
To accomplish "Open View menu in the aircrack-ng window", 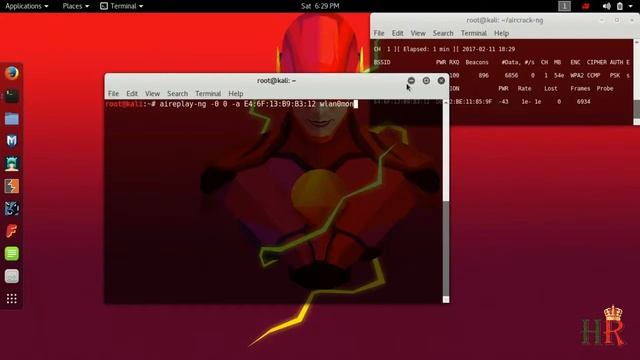I will [x=418, y=33].
